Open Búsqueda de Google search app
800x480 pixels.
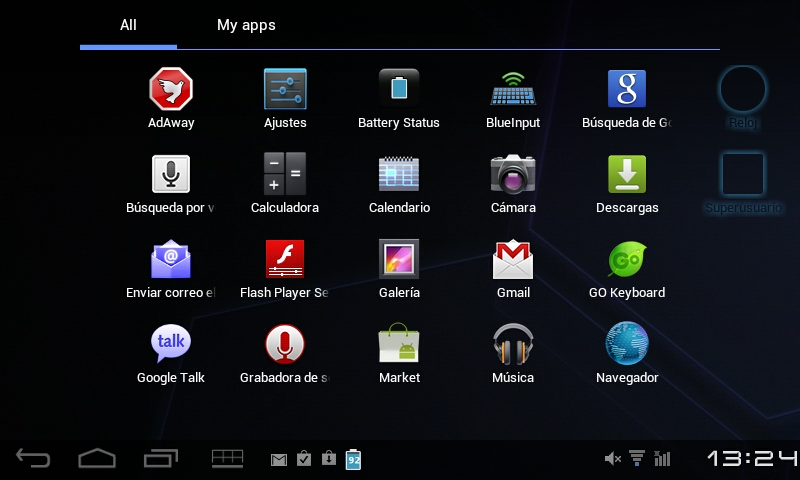click(627, 98)
